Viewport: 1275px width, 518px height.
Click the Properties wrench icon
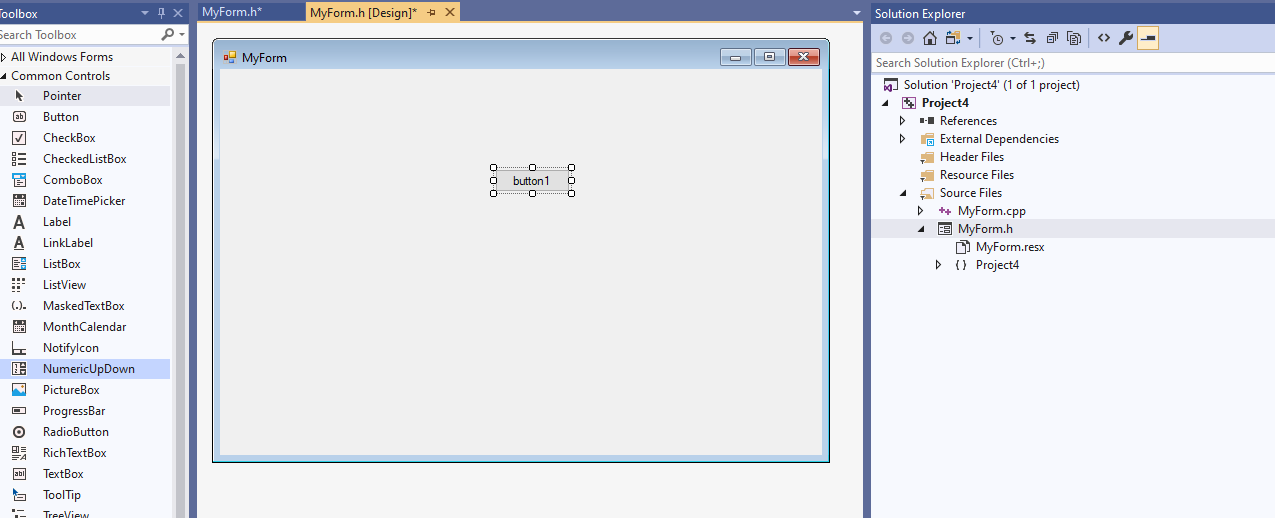[1125, 38]
